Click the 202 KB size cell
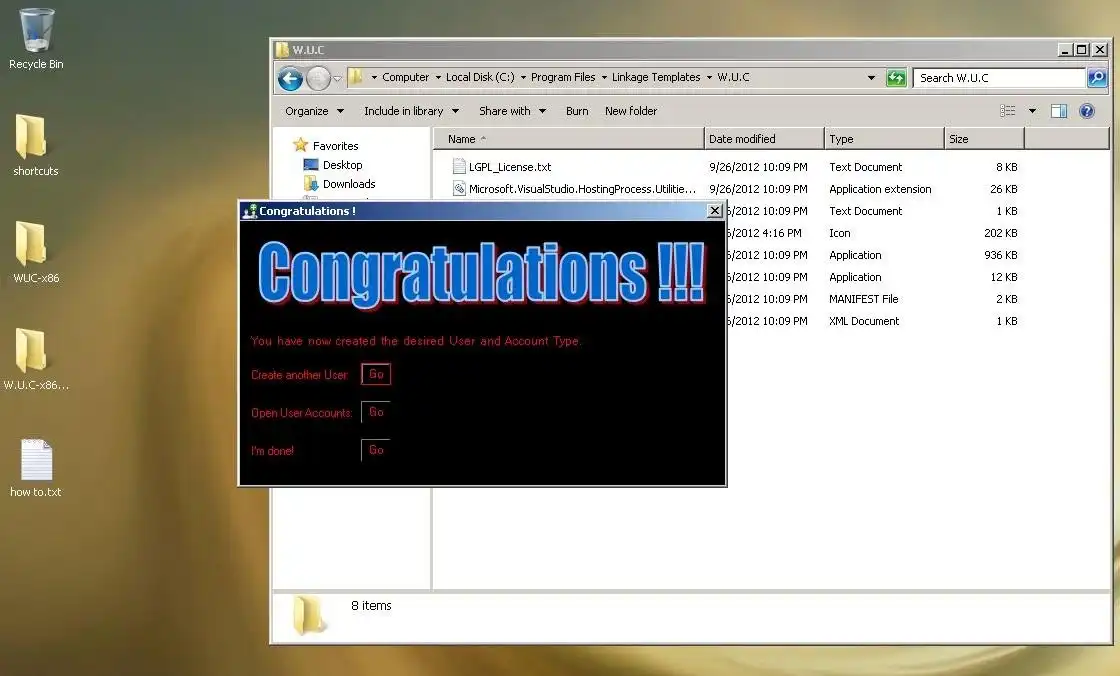The width and height of the screenshot is (1120, 676). [1000, 233]
